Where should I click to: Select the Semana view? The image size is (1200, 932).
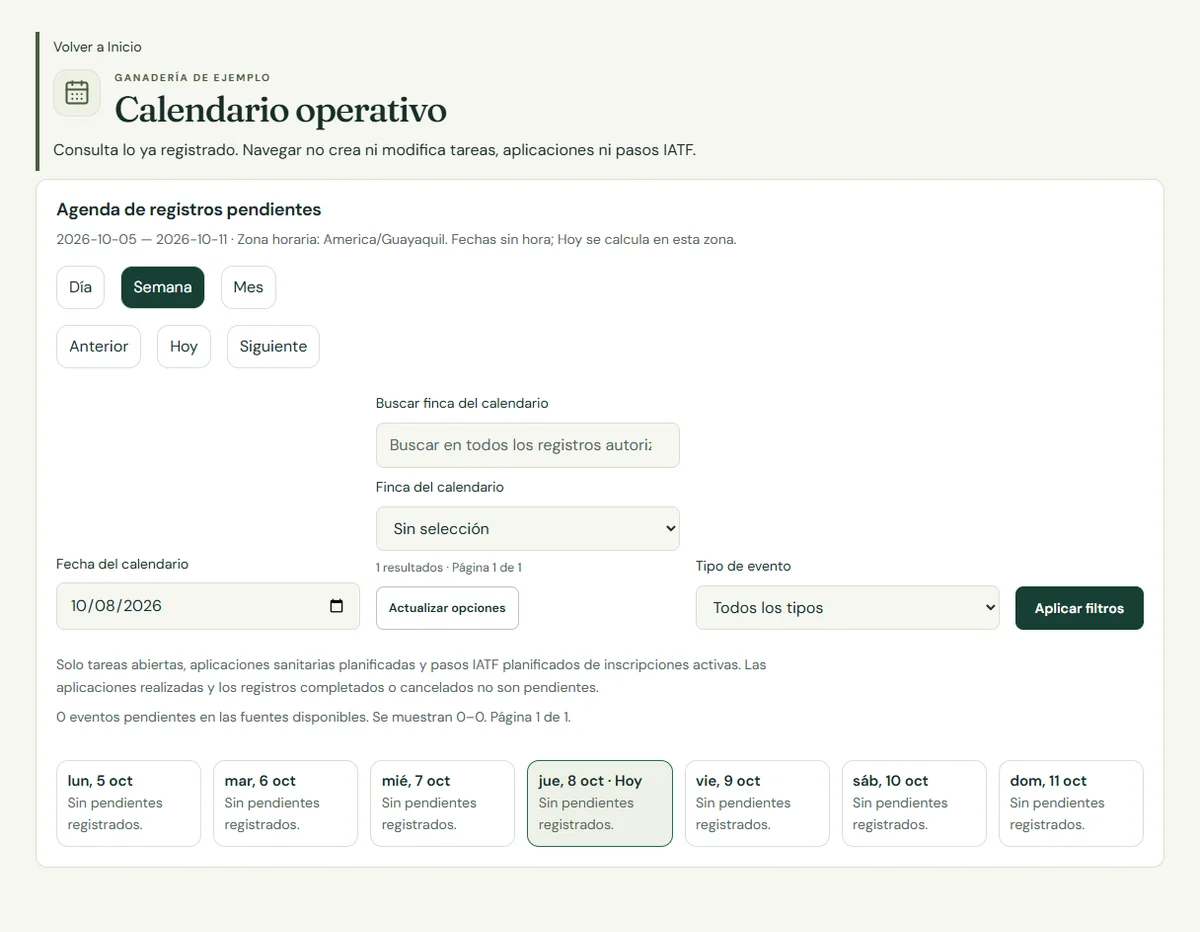coord(163,287)
